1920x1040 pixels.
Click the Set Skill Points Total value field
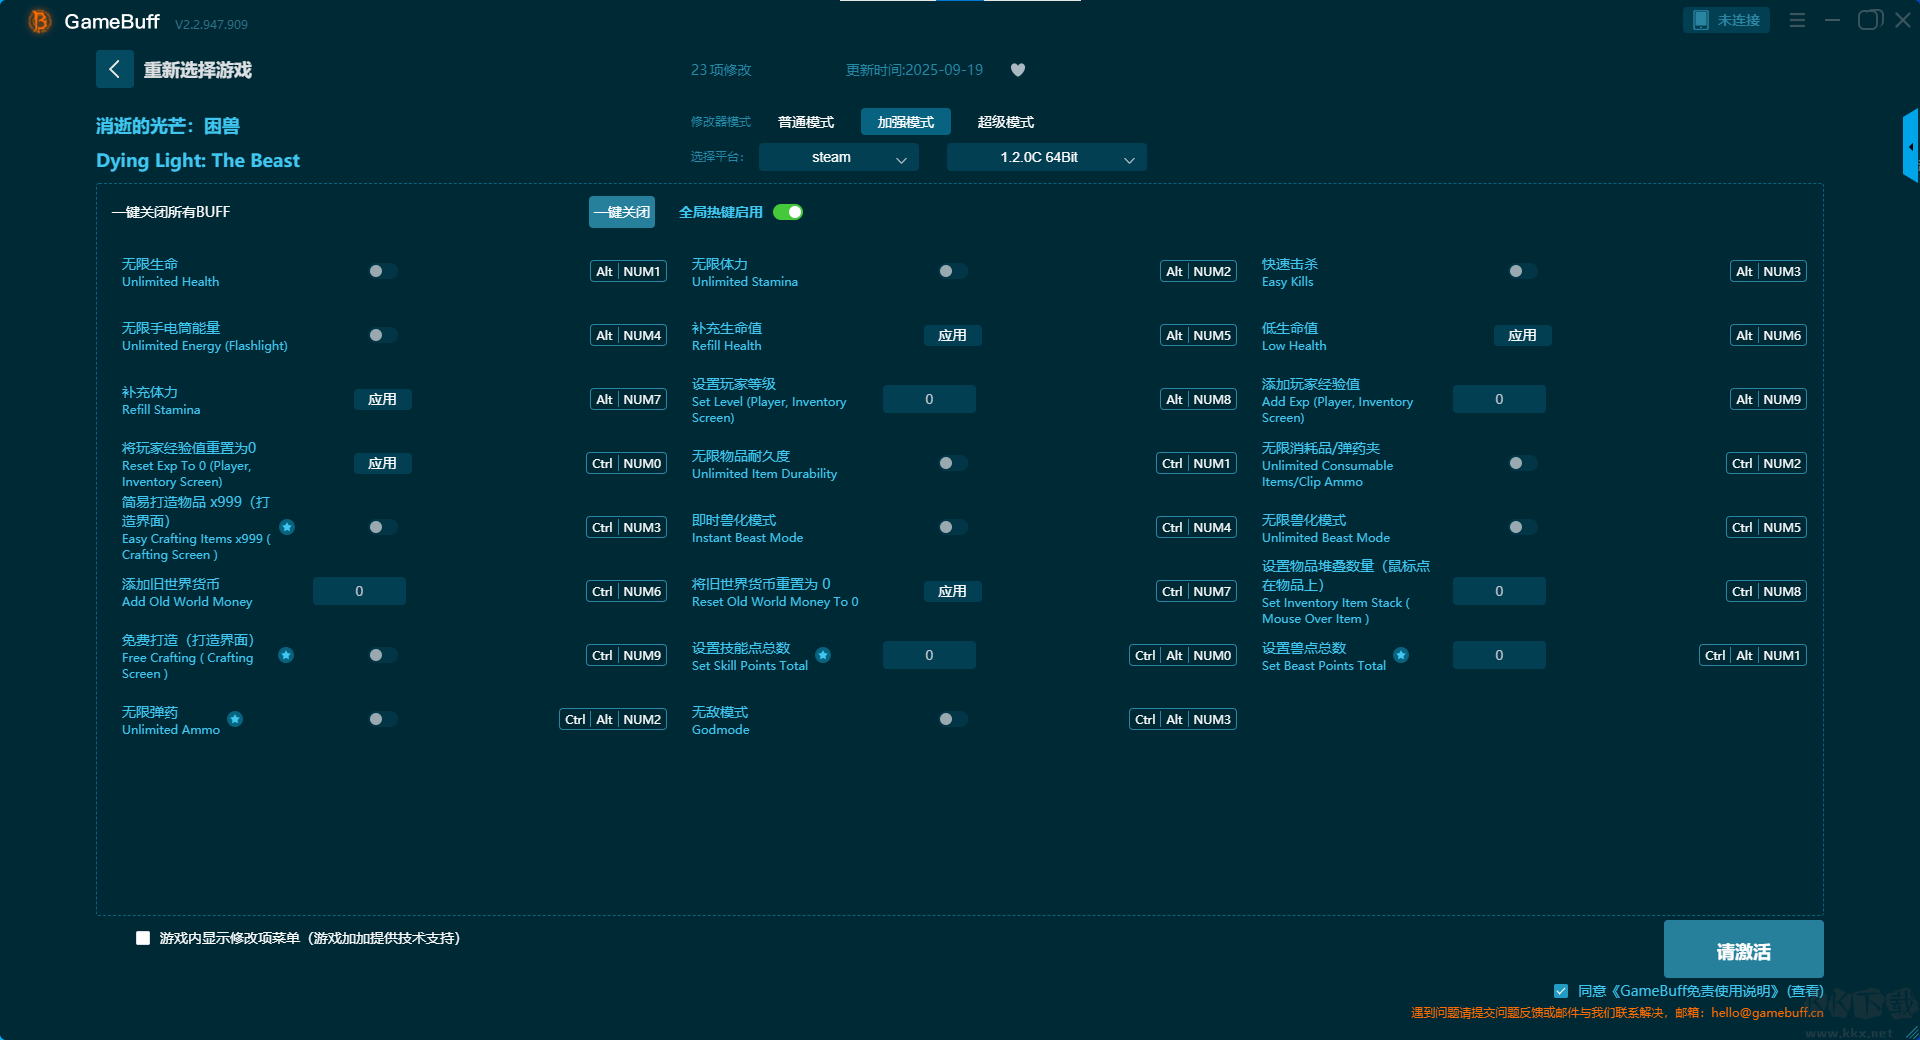(929, 655)
